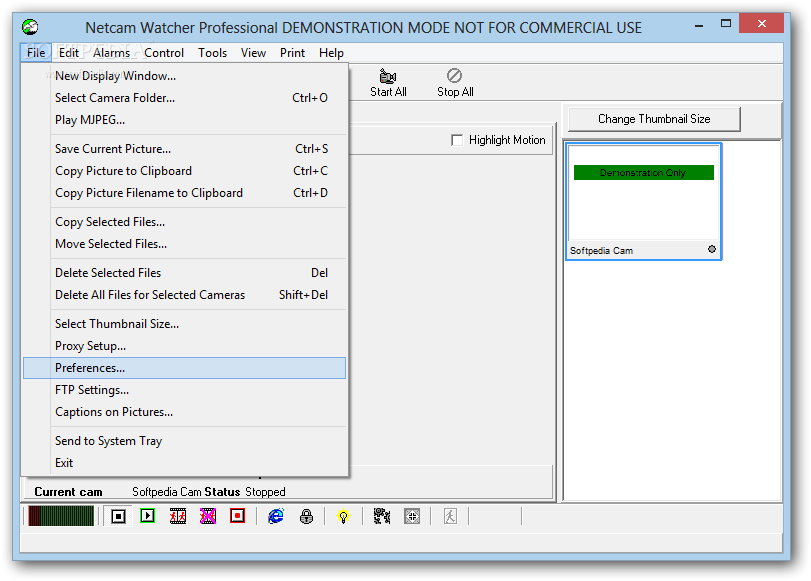Choose Delete All Files for Selected Cameras
The image size is (811, 581).
185,295
